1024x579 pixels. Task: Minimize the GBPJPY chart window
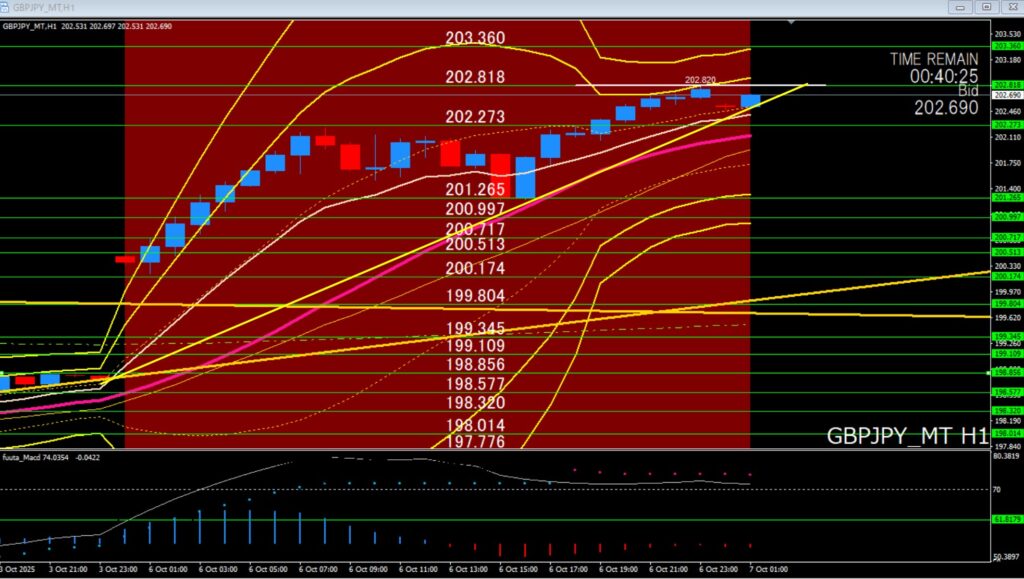[962, 6]
